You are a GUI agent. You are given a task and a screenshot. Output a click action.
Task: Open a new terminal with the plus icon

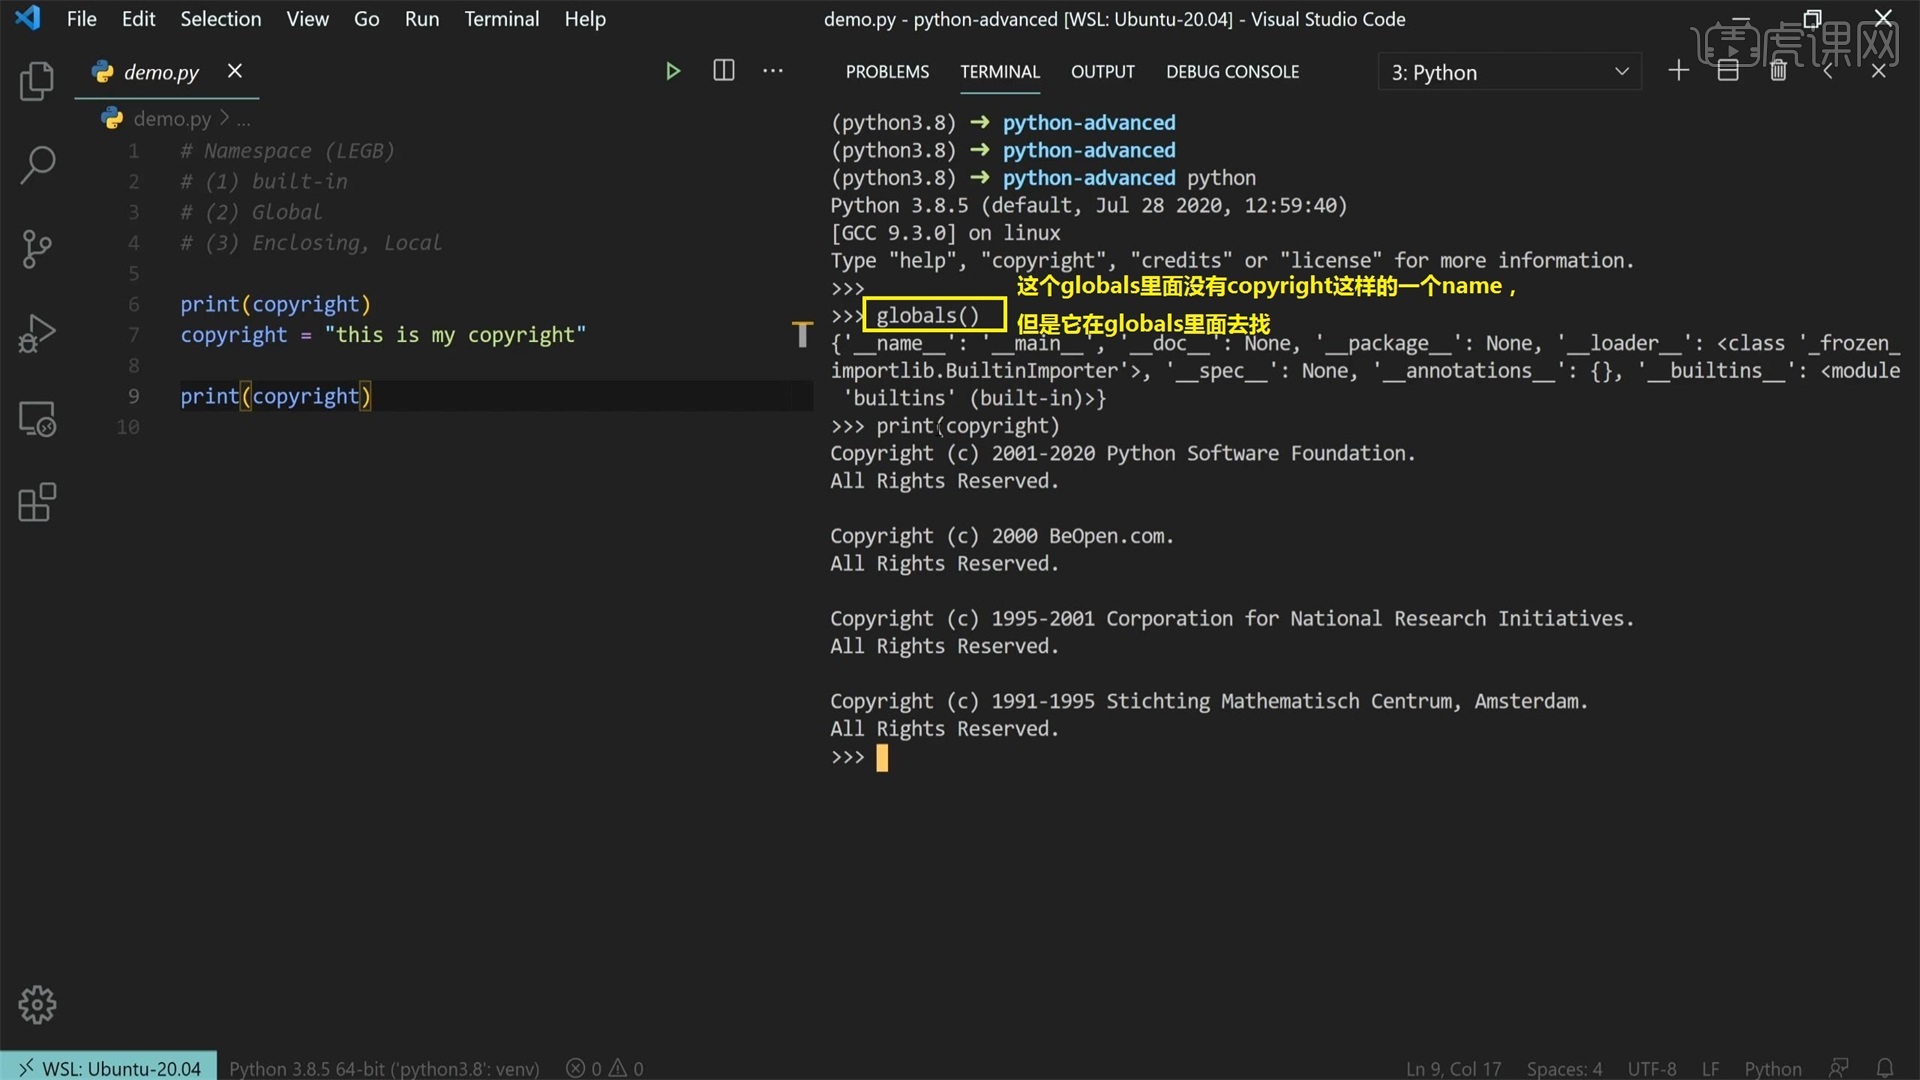(1678, 70)
